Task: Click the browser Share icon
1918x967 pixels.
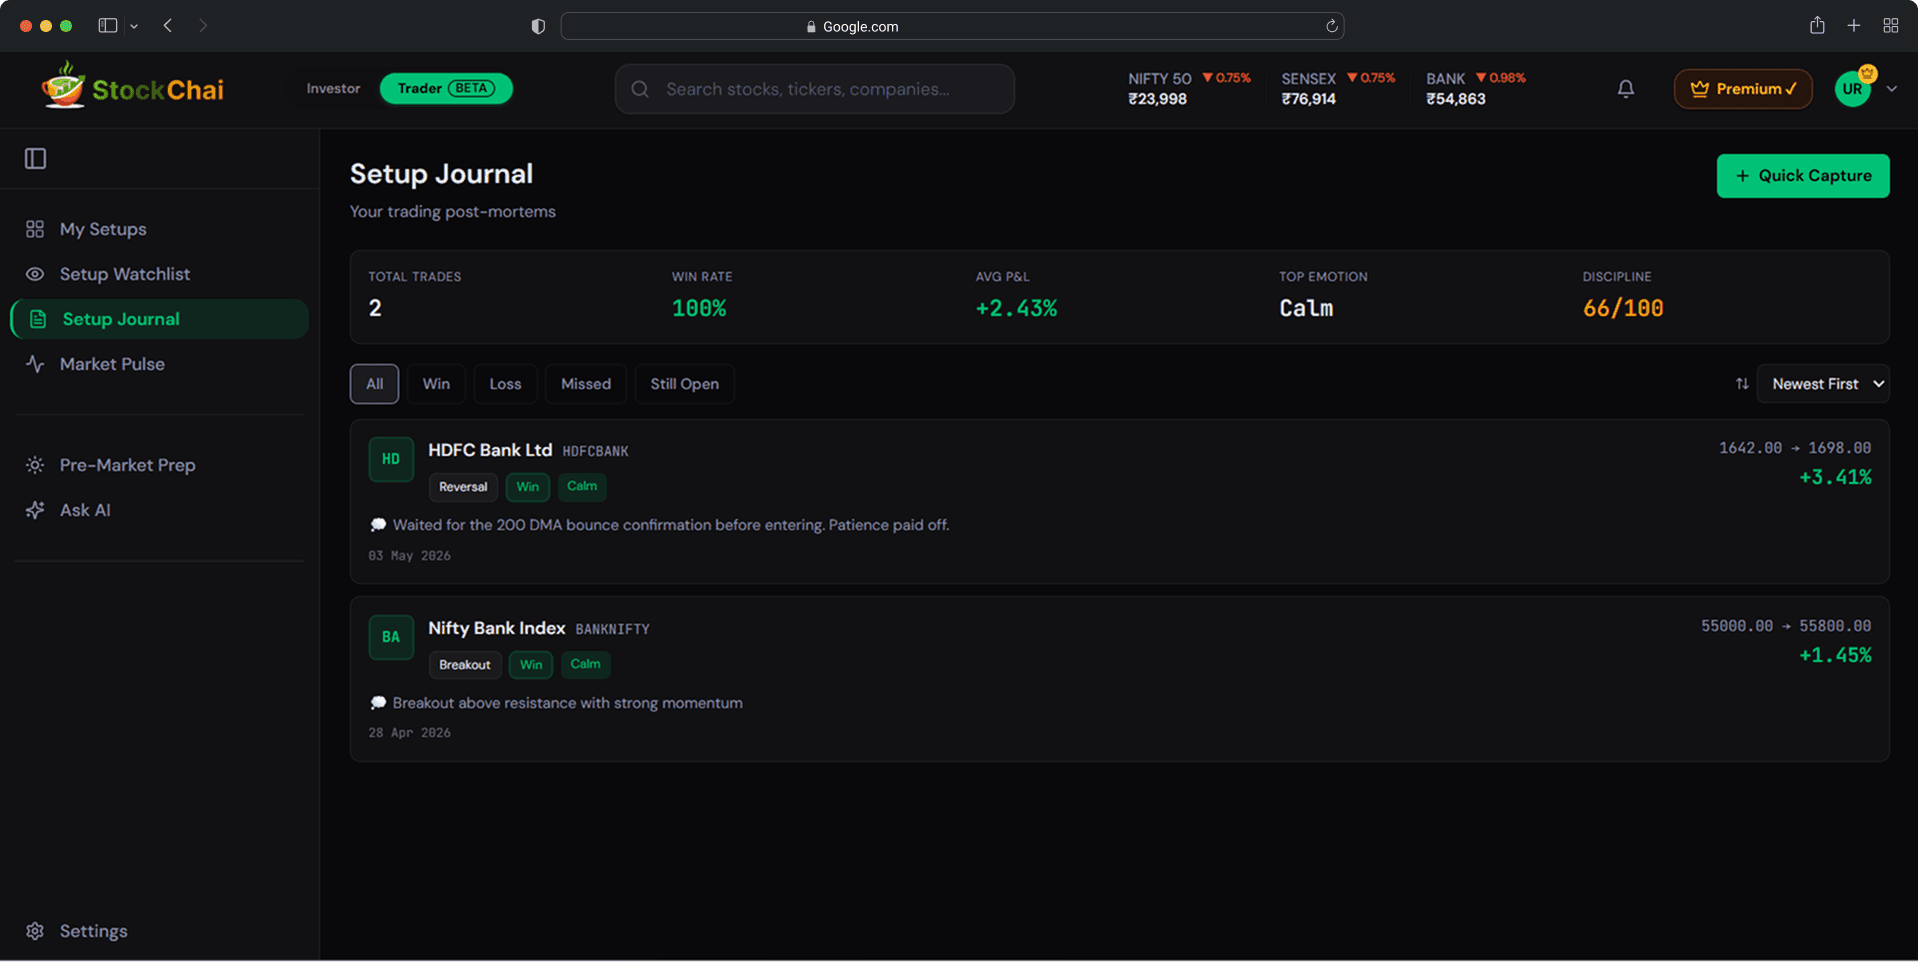Action: coord(1817,26)
